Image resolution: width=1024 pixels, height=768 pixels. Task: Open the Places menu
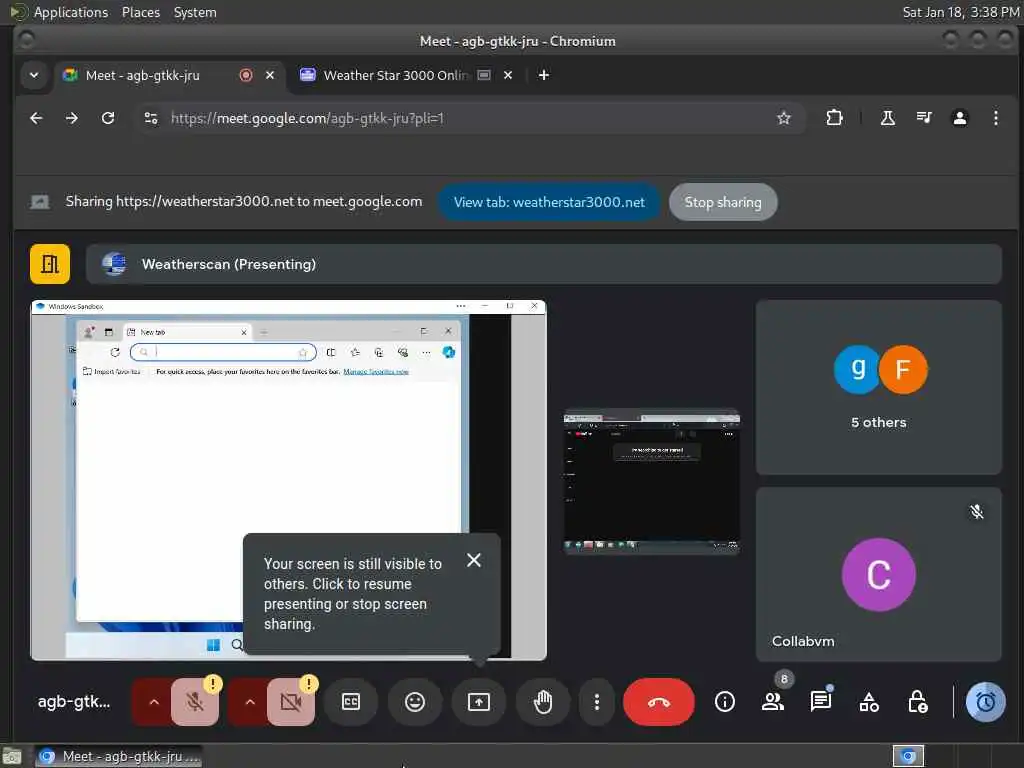(140, 12)
